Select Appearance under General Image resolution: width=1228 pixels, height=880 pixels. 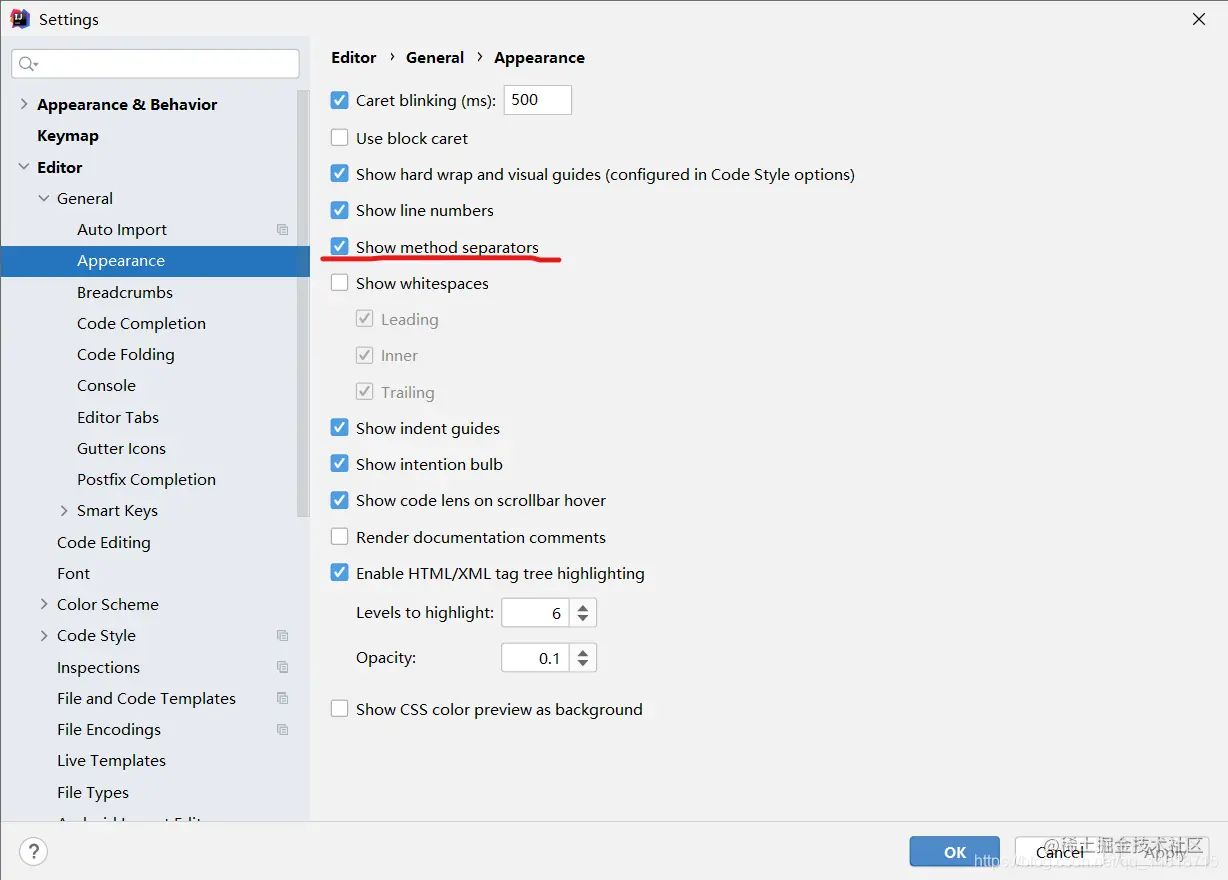tap(121, 260)
